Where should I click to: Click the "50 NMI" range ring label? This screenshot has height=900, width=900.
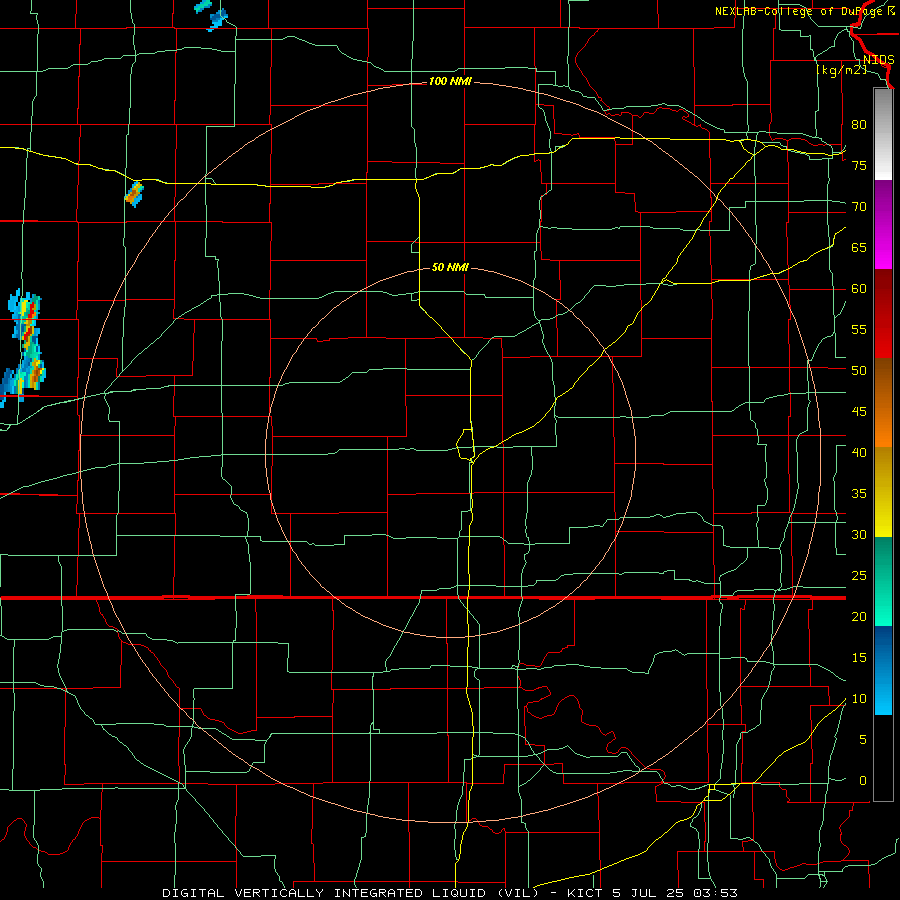pos(450,267)
